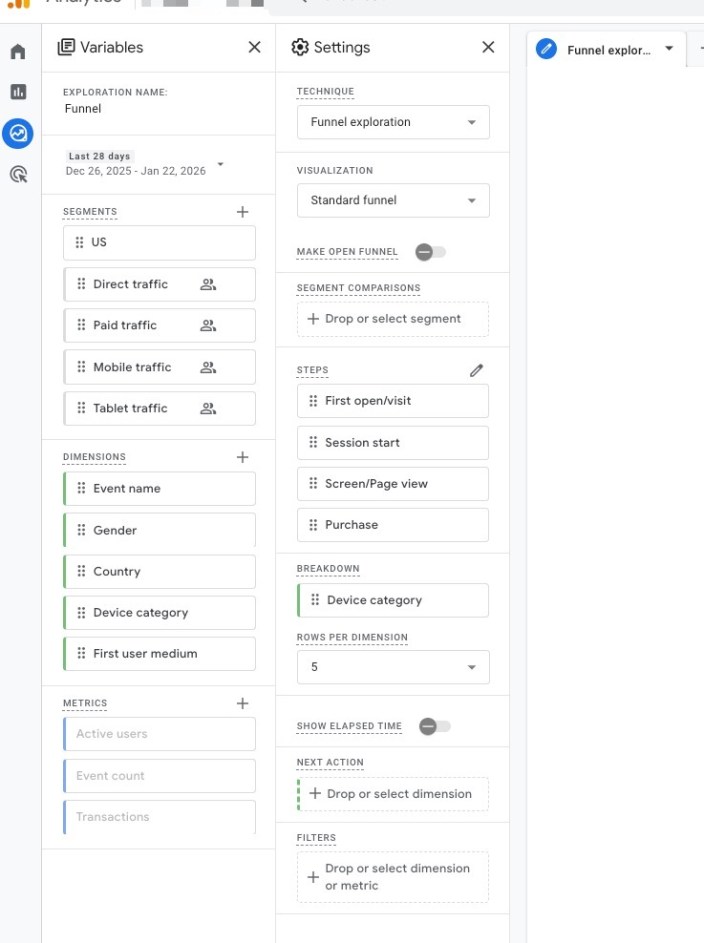
Task: Add a new metric with the plus icon
Action: point(242,702)
